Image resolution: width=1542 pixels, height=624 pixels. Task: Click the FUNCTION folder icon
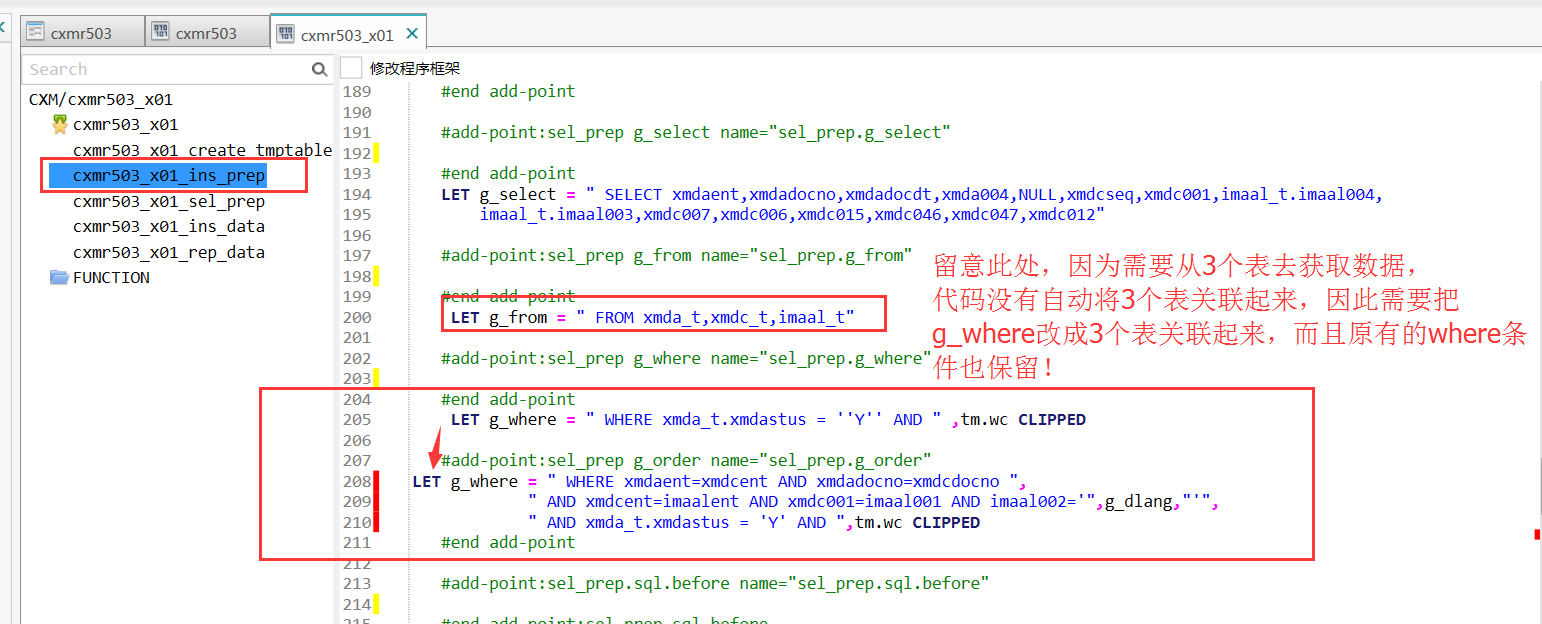point(59,277)
